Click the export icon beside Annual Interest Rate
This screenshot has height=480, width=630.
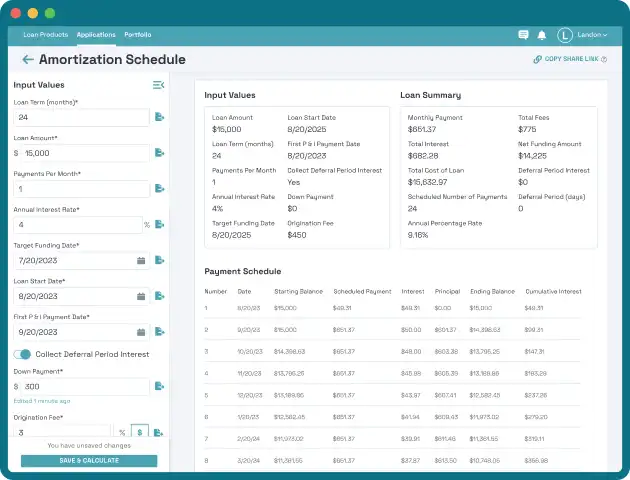[x=160, y=224]
